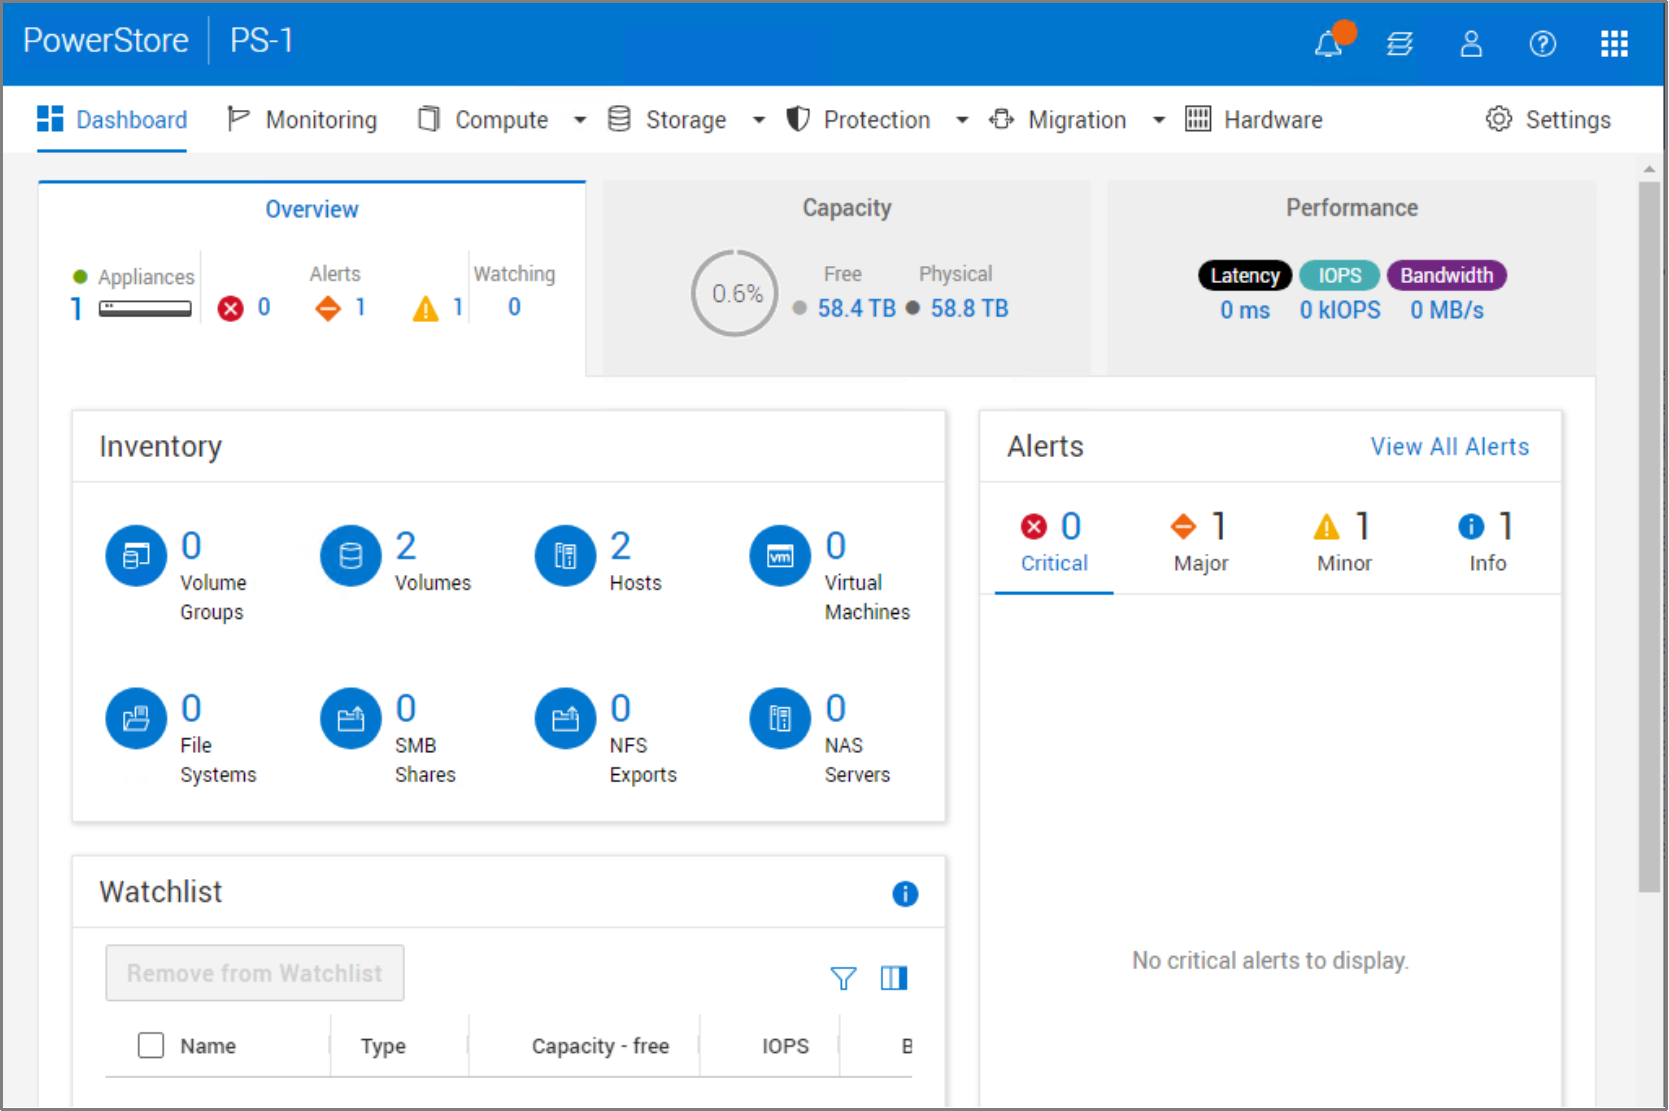Click the 0 ms latency value

click(x=1245, y=310)
